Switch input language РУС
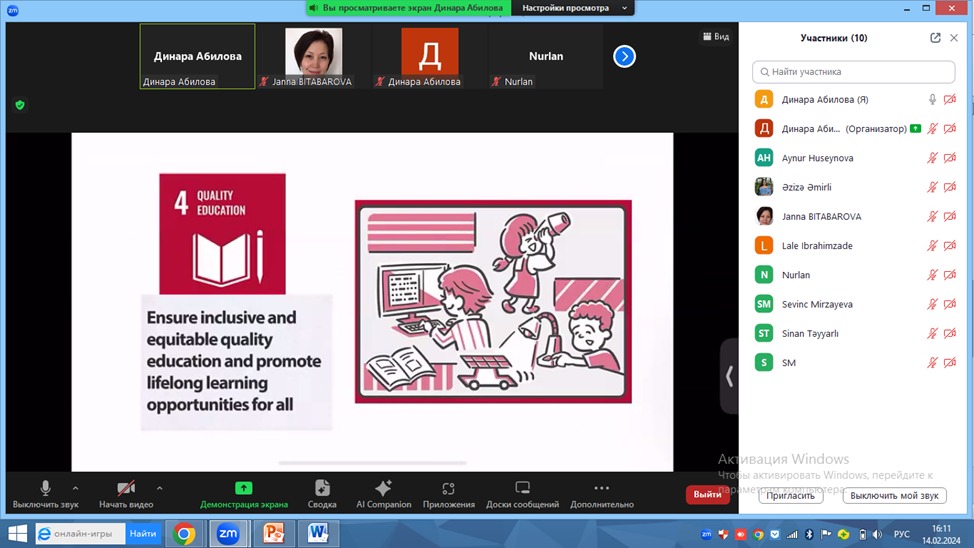The width and height of the screenshot is (974, 548). click(x=901, y=534)
